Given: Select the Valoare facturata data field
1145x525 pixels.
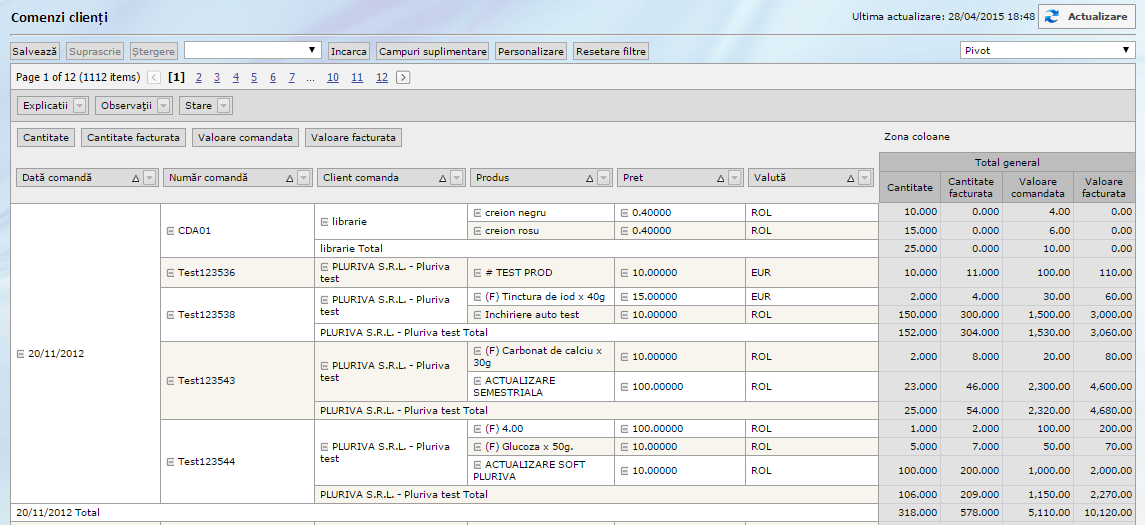Looking at the screenshot, I should [x=353, y=138].
